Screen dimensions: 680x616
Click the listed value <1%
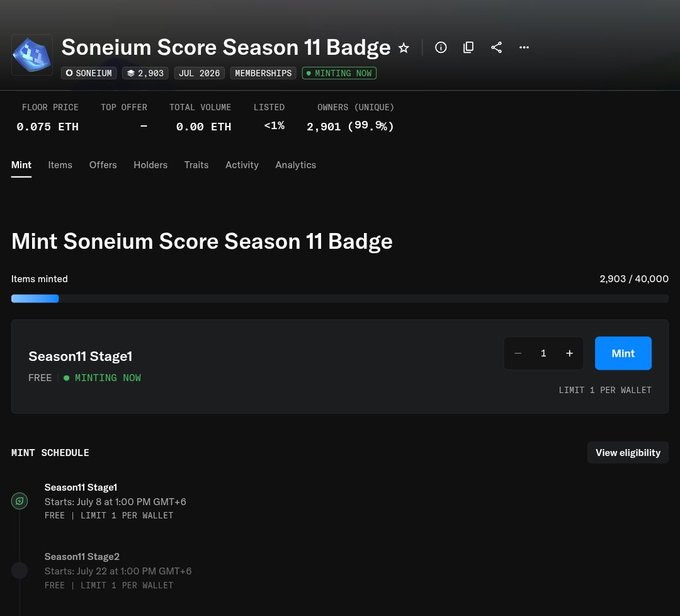[275, 126]
